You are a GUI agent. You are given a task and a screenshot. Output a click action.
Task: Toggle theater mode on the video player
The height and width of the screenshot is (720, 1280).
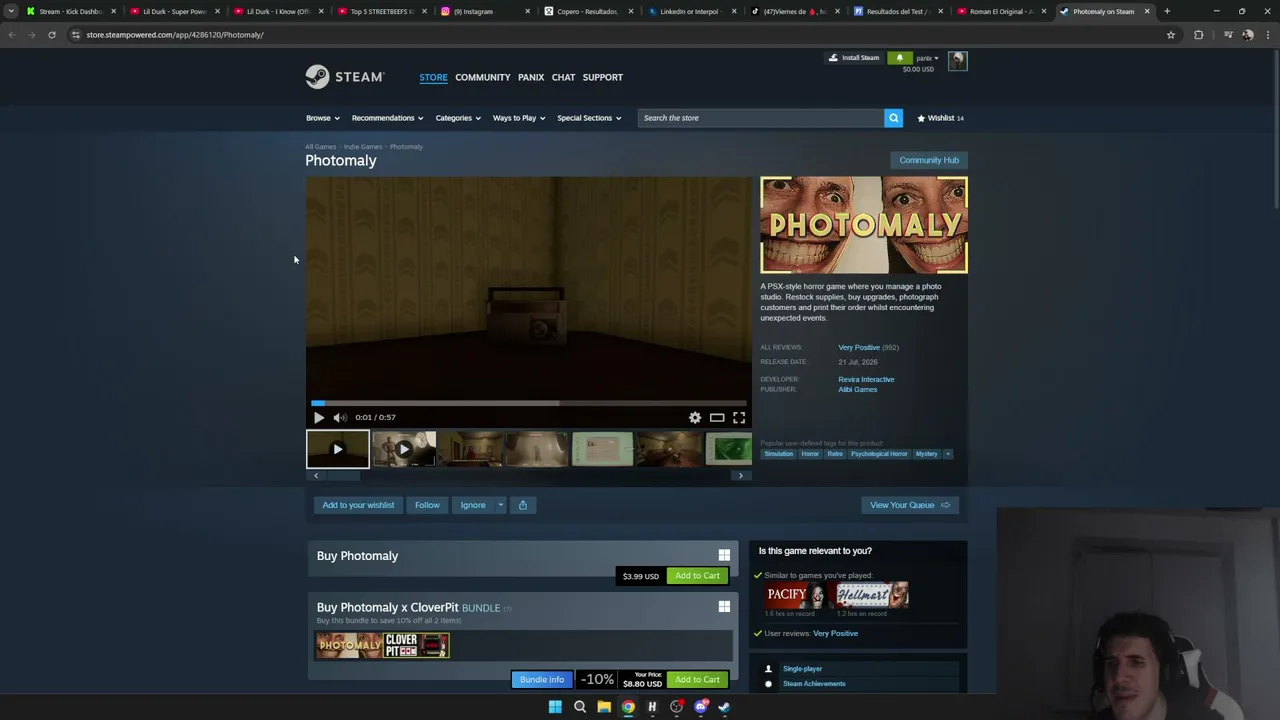pos(717,418)
